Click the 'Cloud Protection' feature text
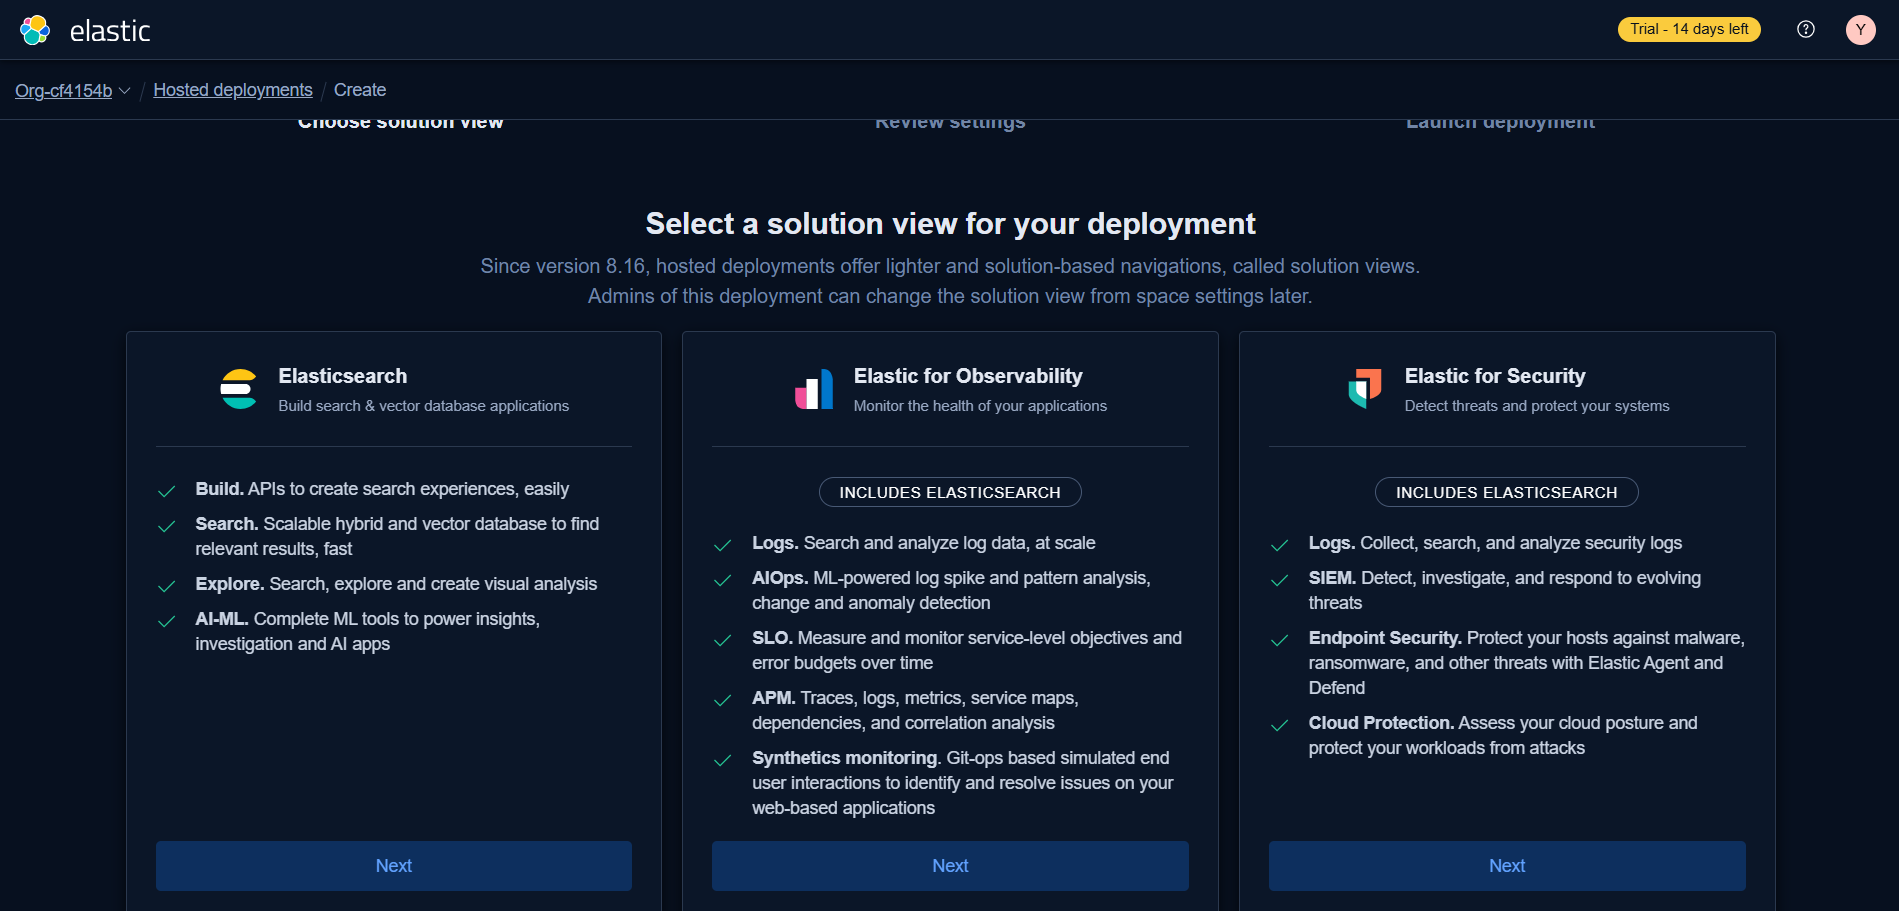This screenshot has height=911, width=1899. [1503, 735]
